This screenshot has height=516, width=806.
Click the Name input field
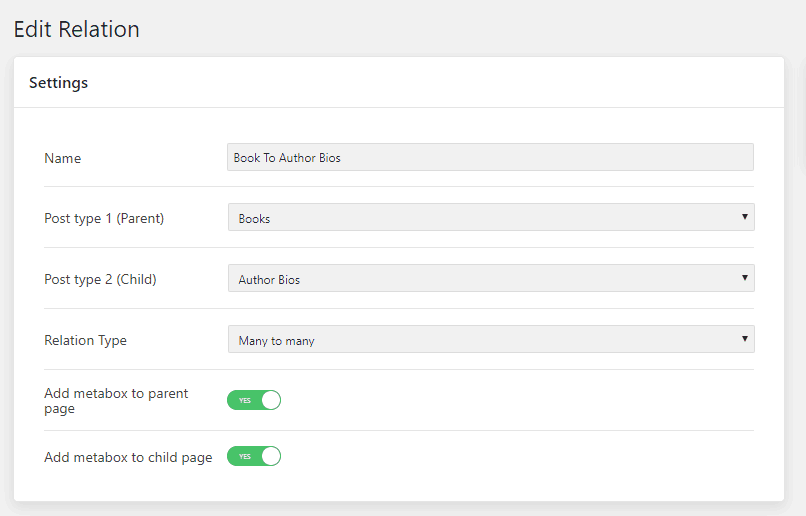click(x=490, y=157)
